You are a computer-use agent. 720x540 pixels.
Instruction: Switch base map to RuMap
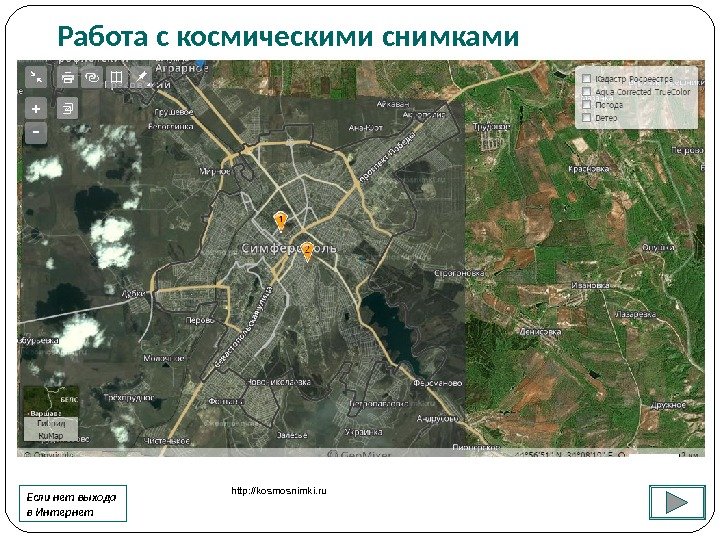pyautogui.click(x=51, y=435)
